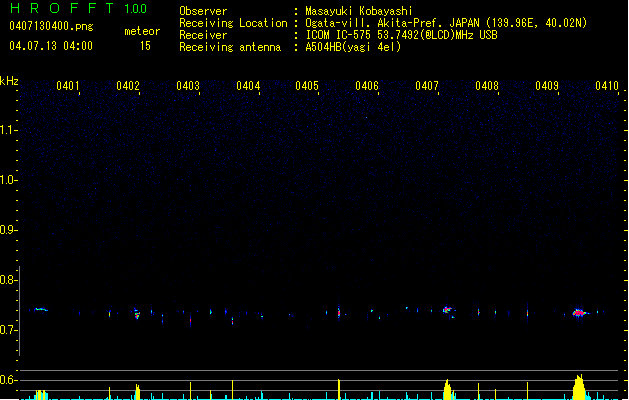Click the 0401 time marker
Viewport: 629px width, 400px height.
click(x=67, y=86)
